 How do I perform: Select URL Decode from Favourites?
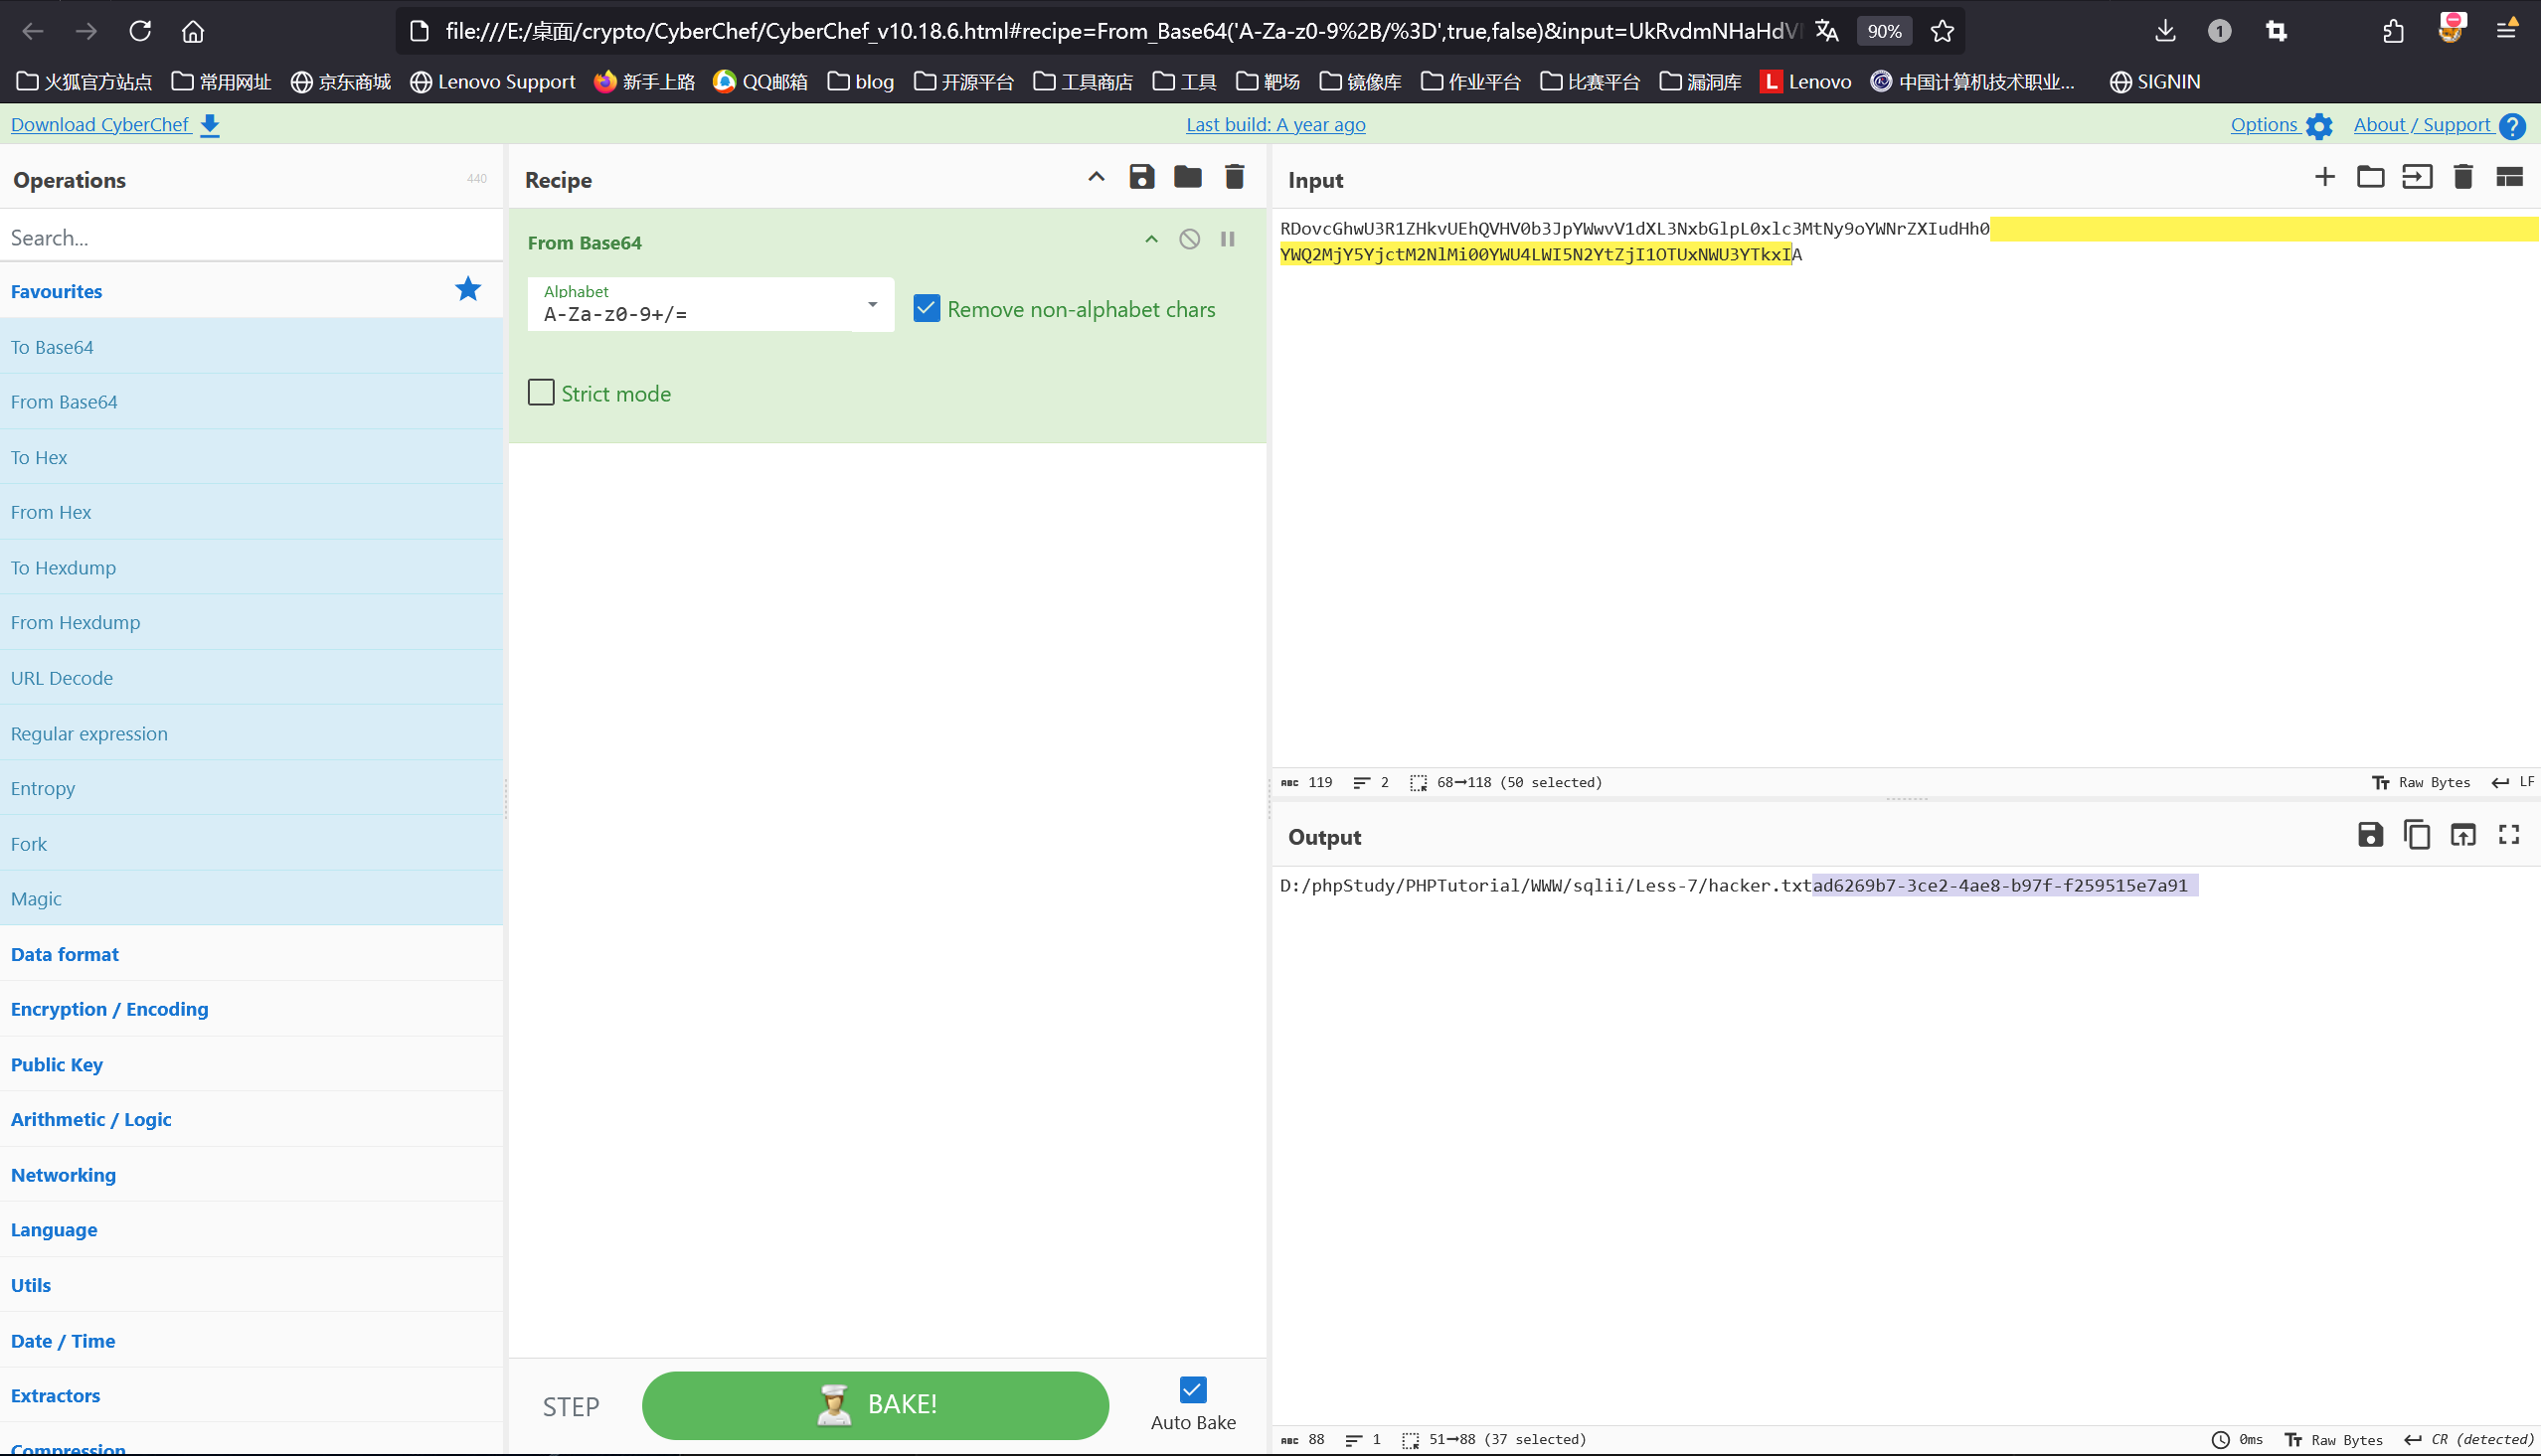coord(62,678)
